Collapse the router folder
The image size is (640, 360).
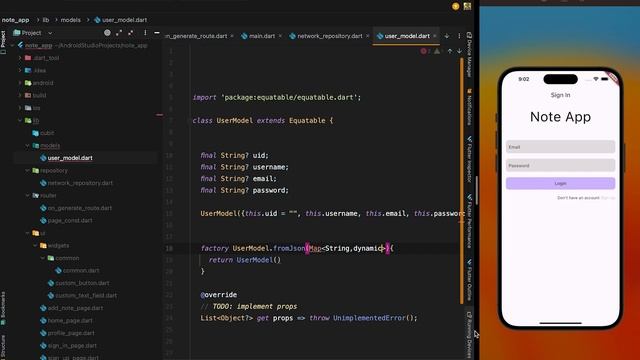point(27,196)
